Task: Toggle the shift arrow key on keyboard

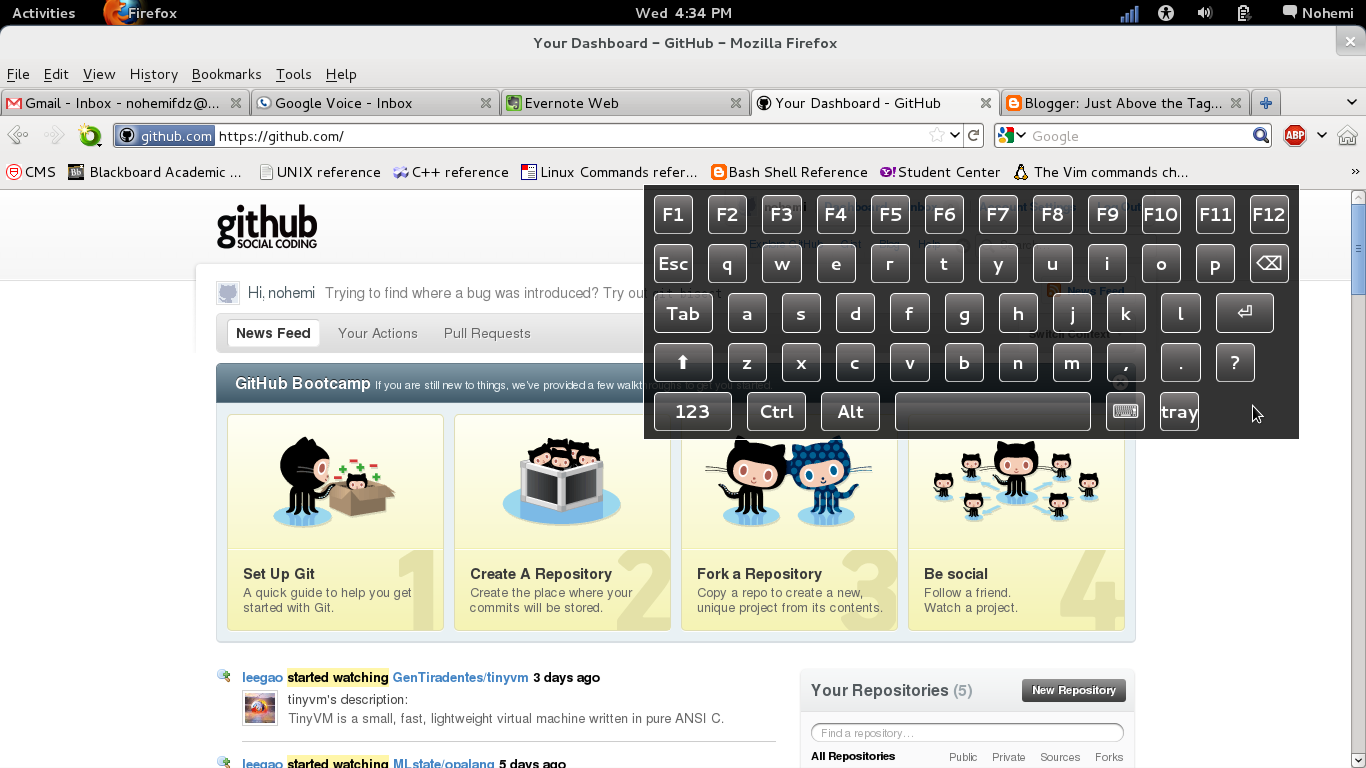Action: coord(683,362)
